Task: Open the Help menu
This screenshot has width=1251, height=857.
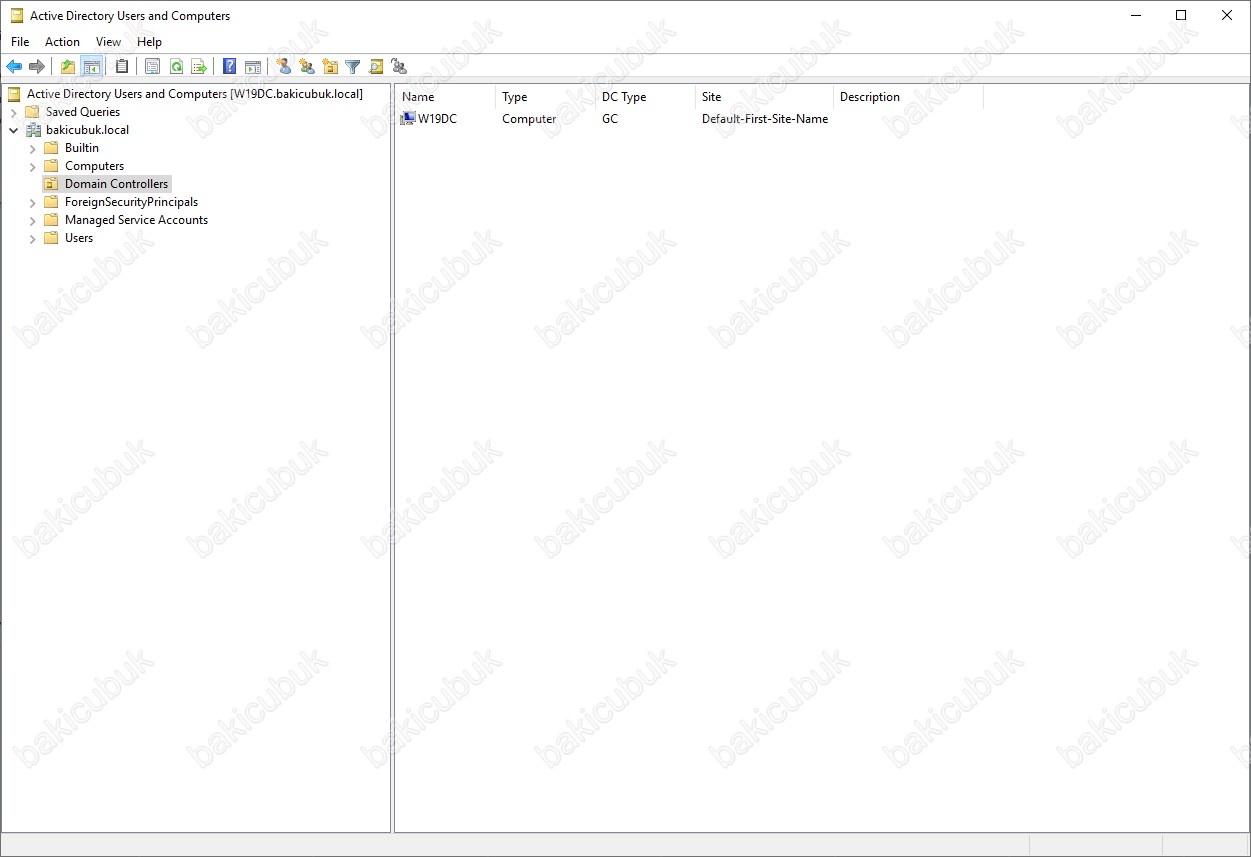Action: [x=150, y=42]
